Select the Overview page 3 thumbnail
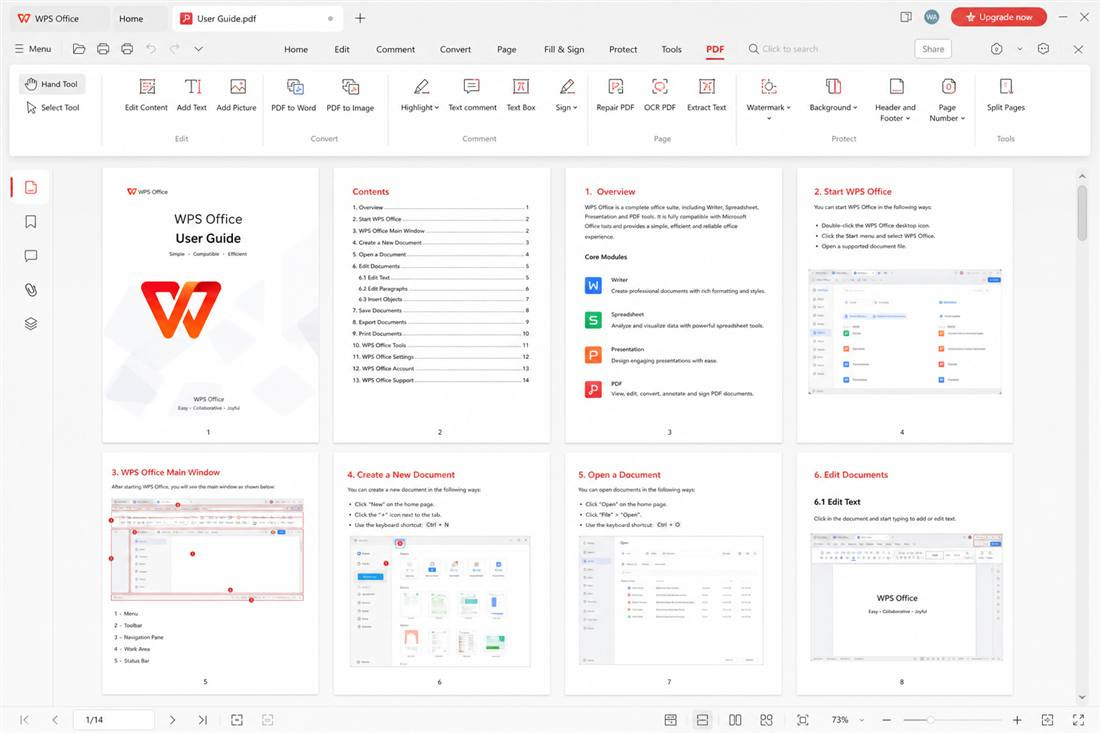This screenshot has width=1100, height=733. (673, 305)
